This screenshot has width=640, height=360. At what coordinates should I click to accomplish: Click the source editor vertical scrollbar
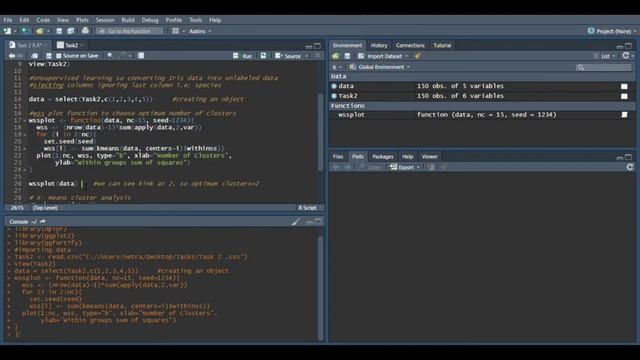click(x=321, y=132)
